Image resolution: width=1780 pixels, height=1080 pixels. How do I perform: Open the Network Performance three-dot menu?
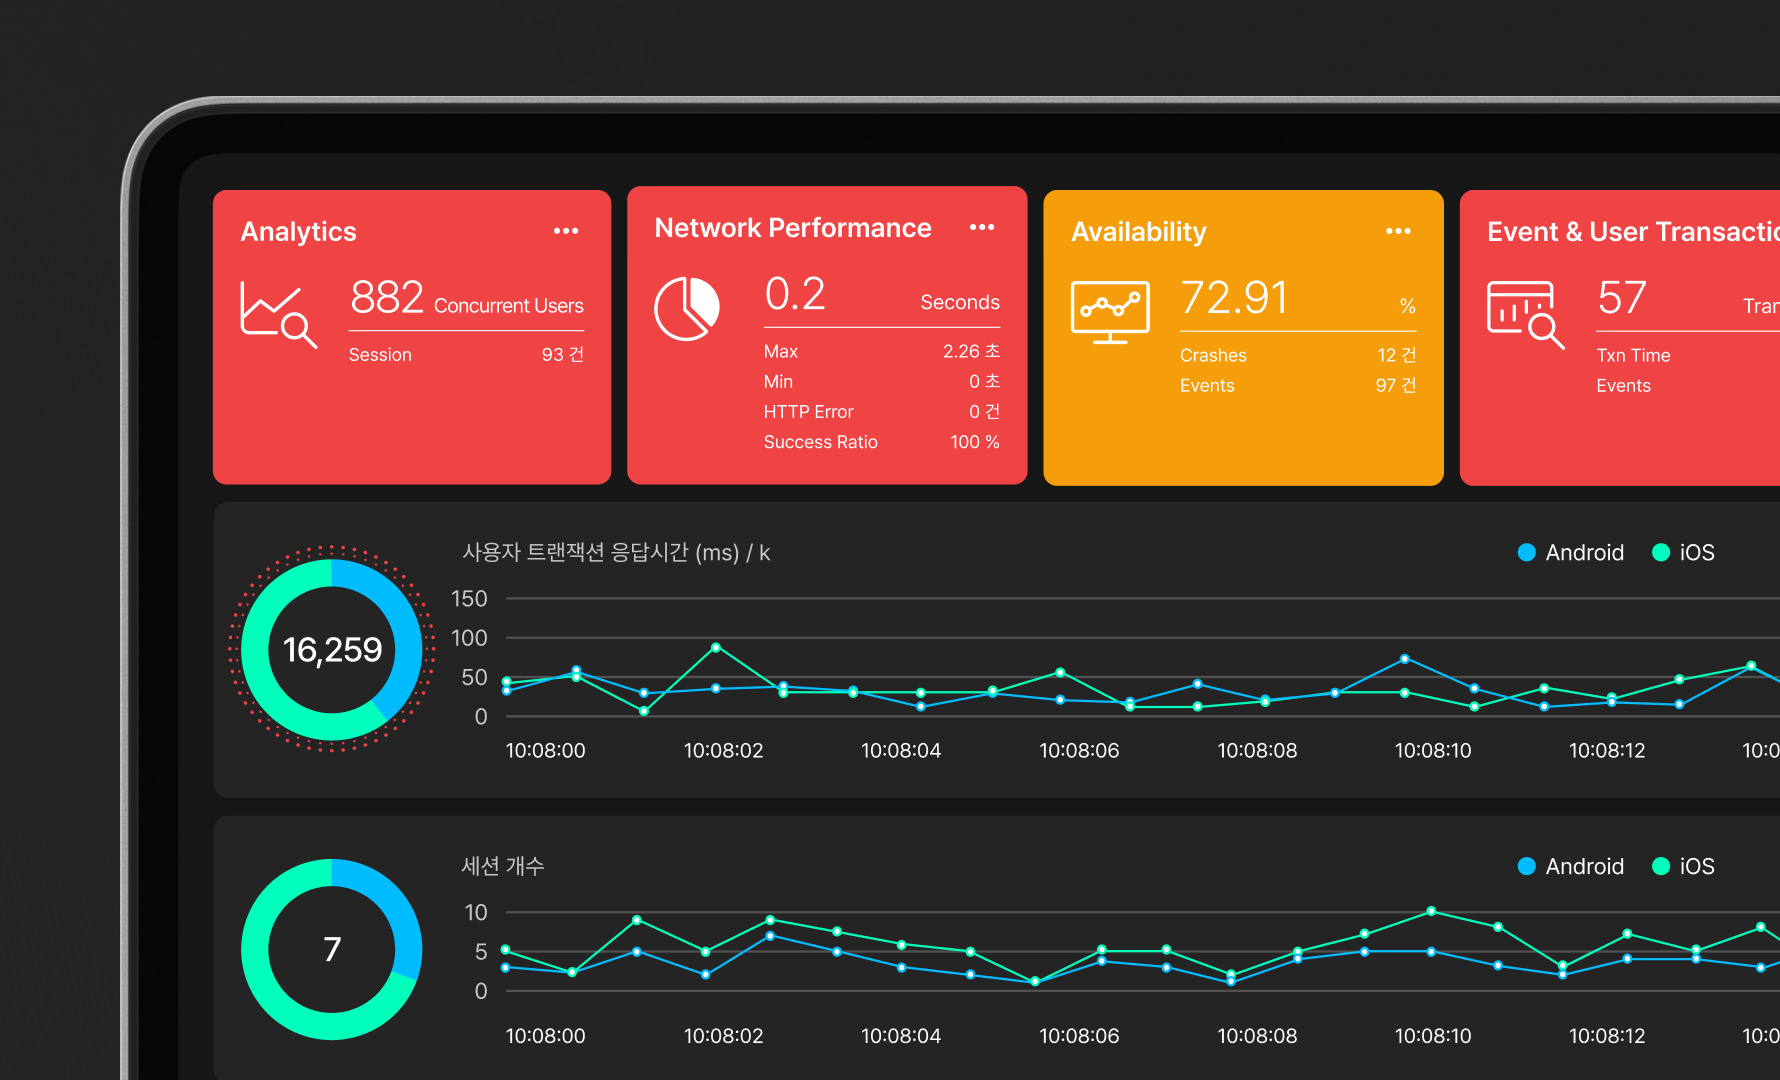click(x=982, y=228)
